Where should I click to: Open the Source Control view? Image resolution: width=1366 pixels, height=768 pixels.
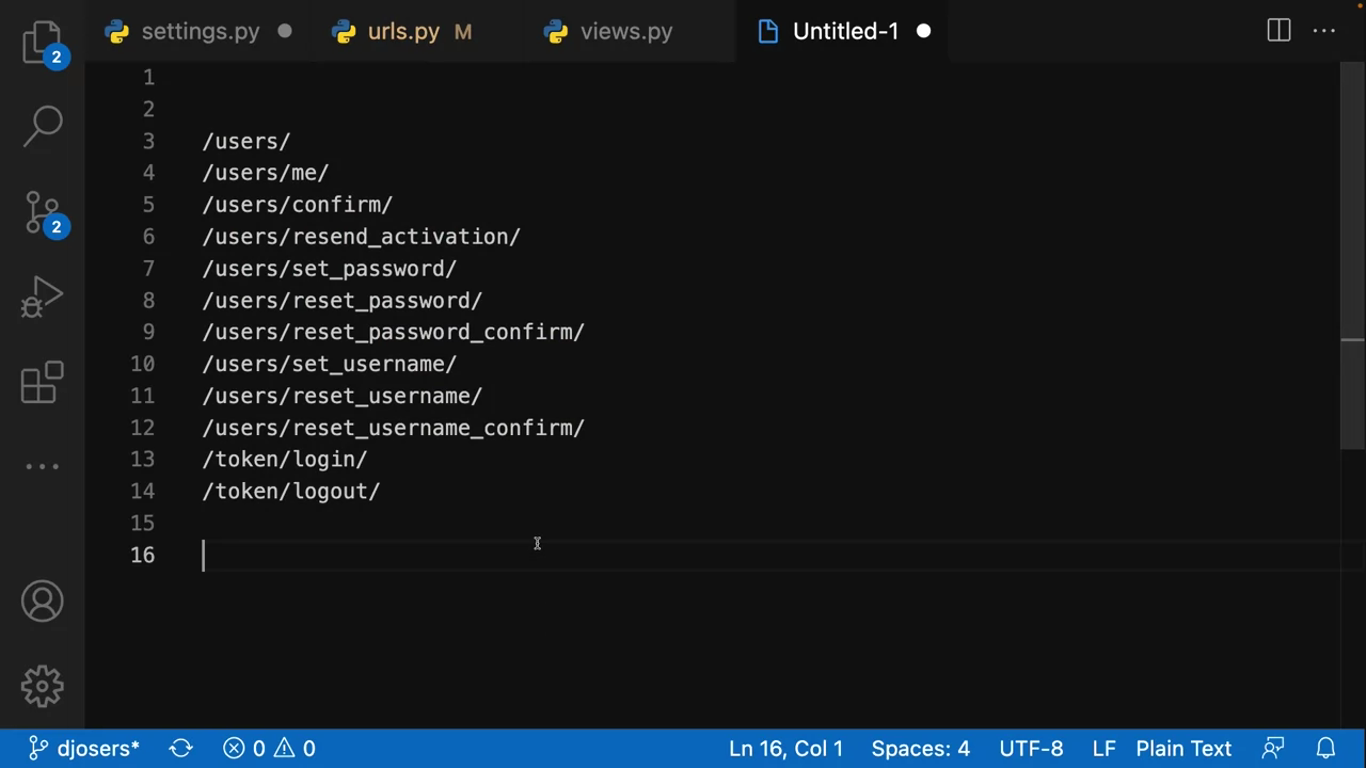[42, 213]
